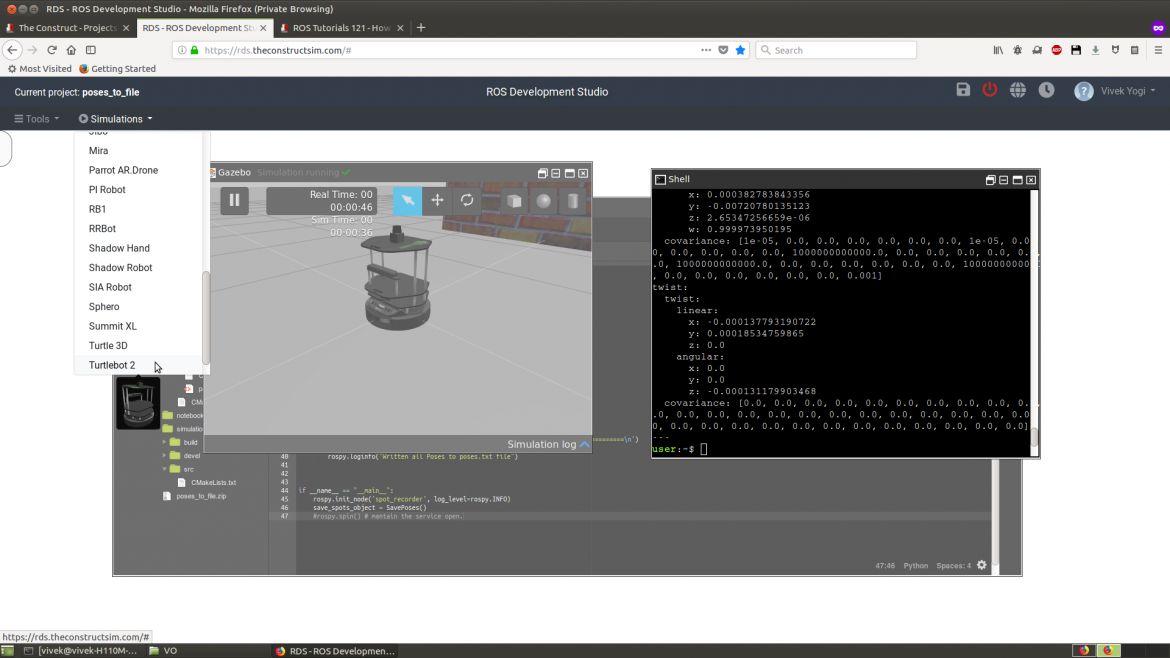Open the Tools dropdown menu
The height and width of the screenshot is (658, 1170).
[37, 119]
